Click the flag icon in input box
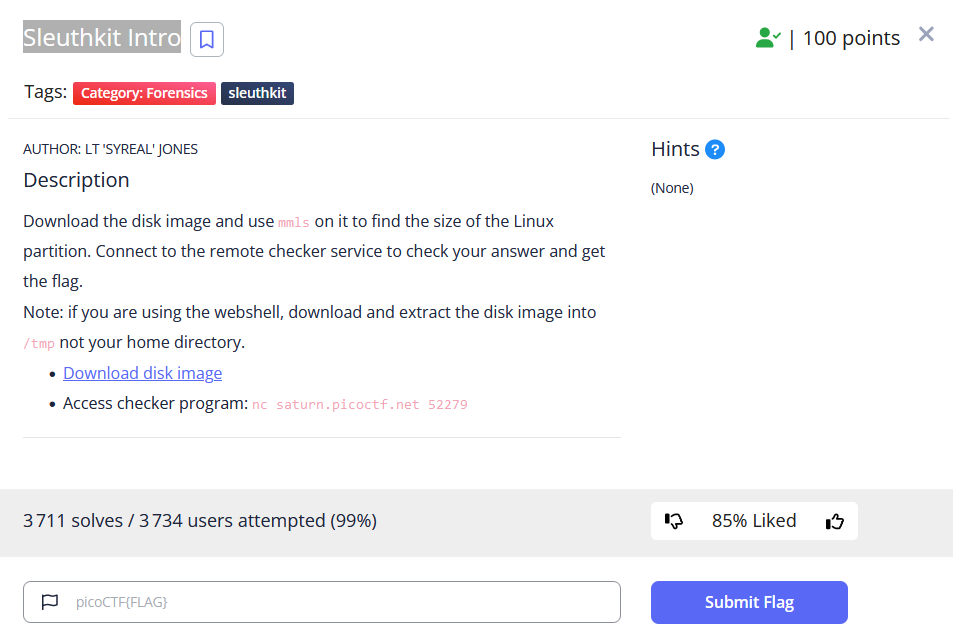 point(50,602)
